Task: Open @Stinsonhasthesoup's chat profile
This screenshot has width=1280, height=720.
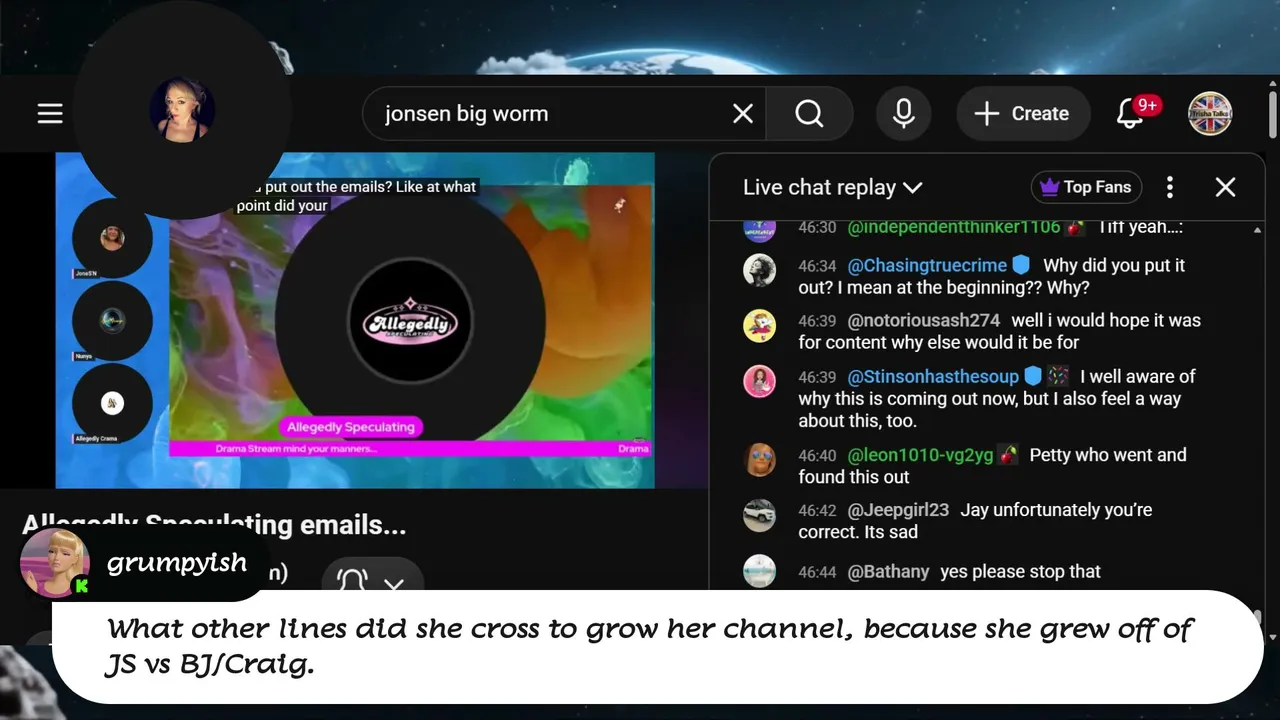Action: tap(933, 376)
